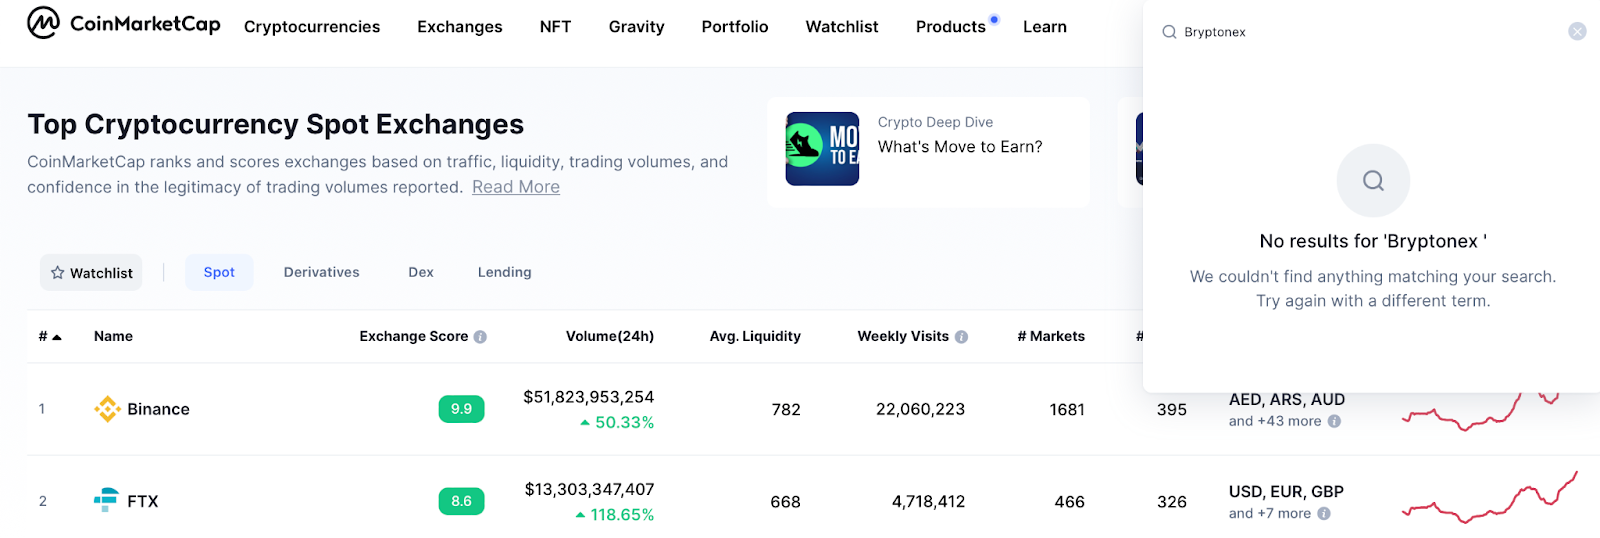Image resolution: width=1600 pixels, height=538 pixels.
Task: Click the Binance volume sparkline chart
Action: tap(1480, 412)
